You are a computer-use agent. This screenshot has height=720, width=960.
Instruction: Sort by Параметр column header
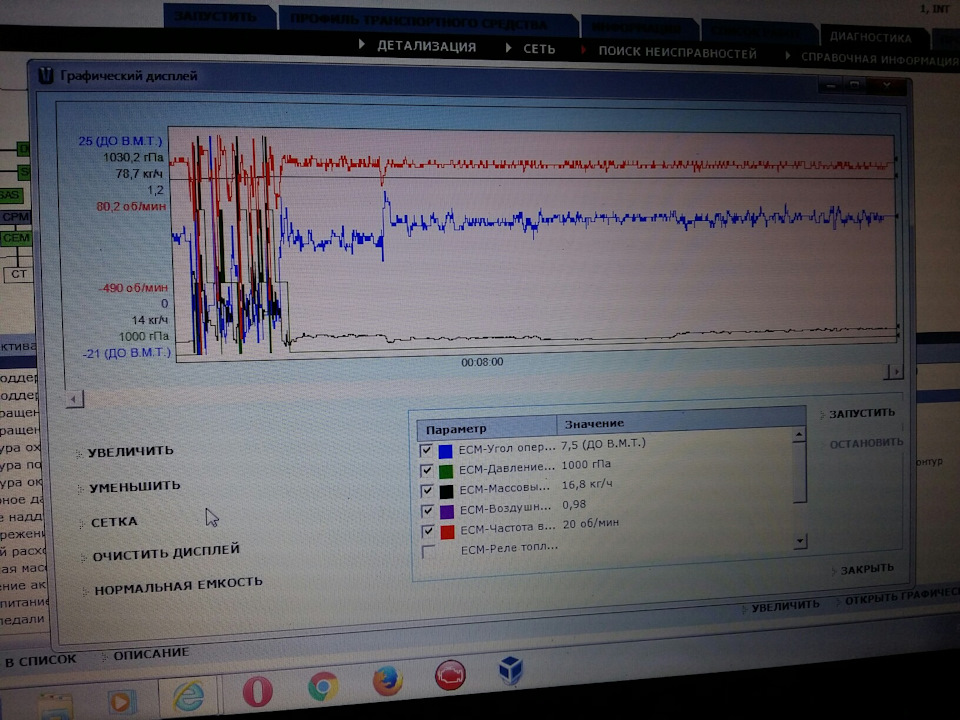click(x=487, y=427)
